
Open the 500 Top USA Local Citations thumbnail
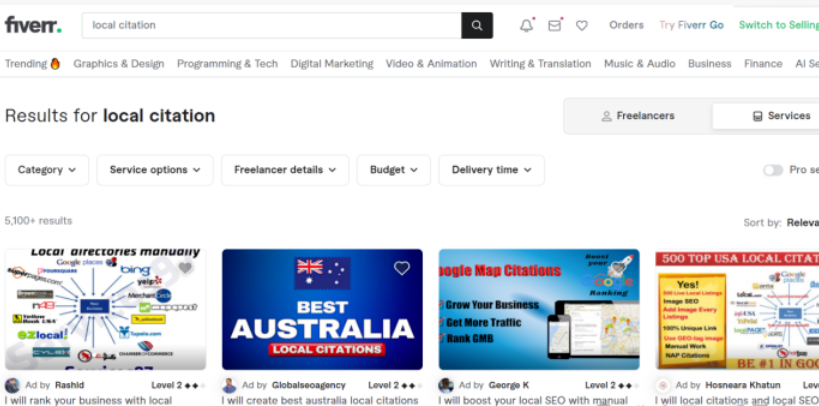737,309
